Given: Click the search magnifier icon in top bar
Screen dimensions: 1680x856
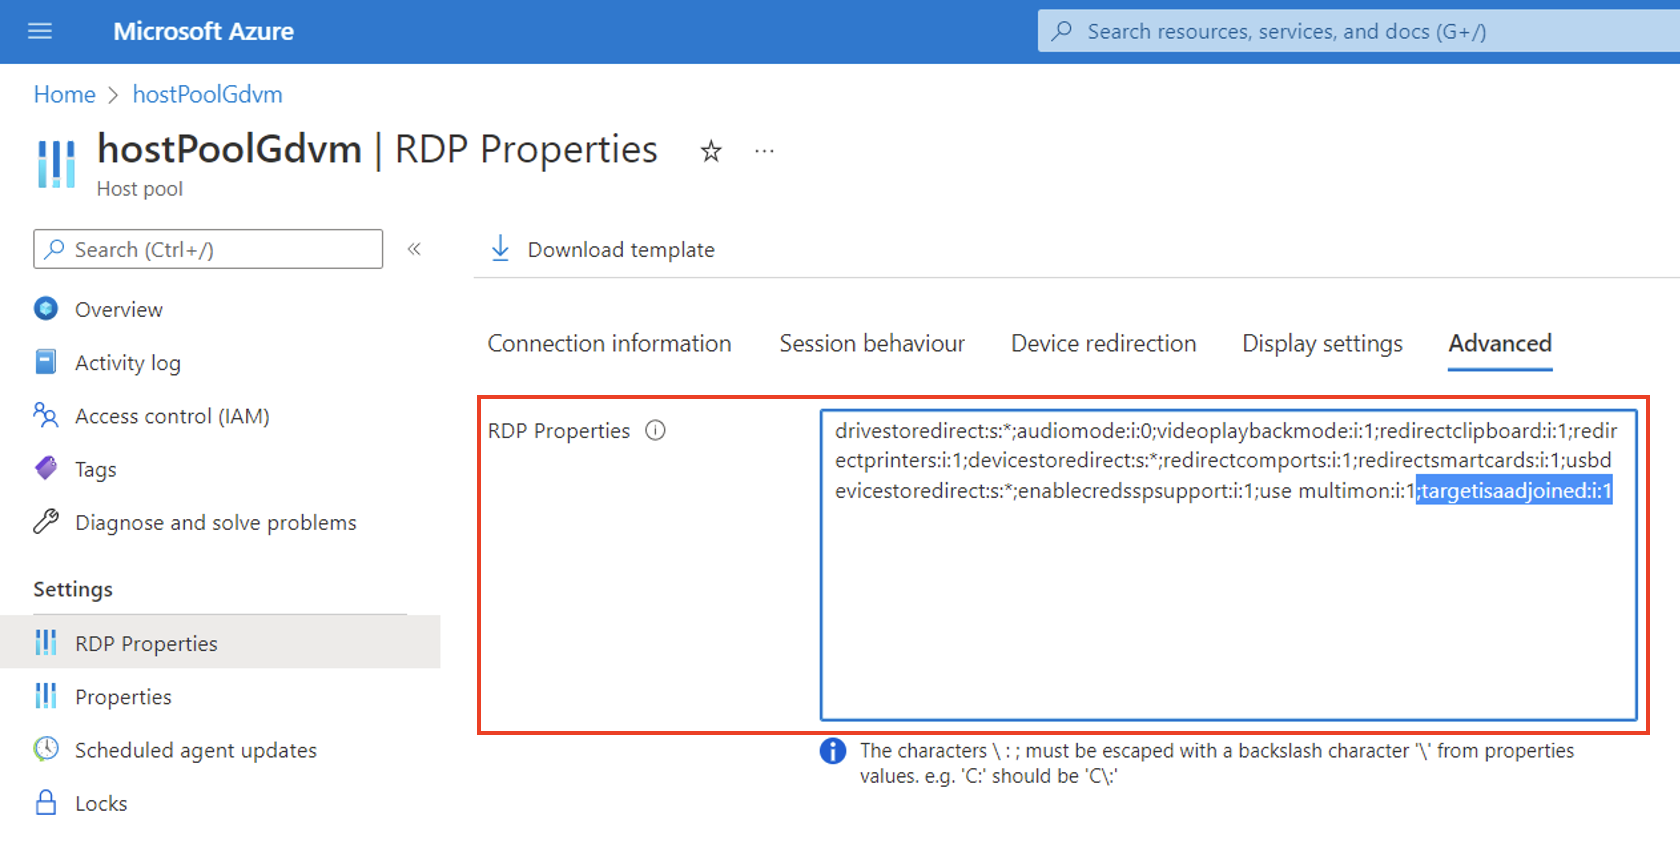Looking at the screenshot, I should pyautogui.click(x=1062, y=31).
